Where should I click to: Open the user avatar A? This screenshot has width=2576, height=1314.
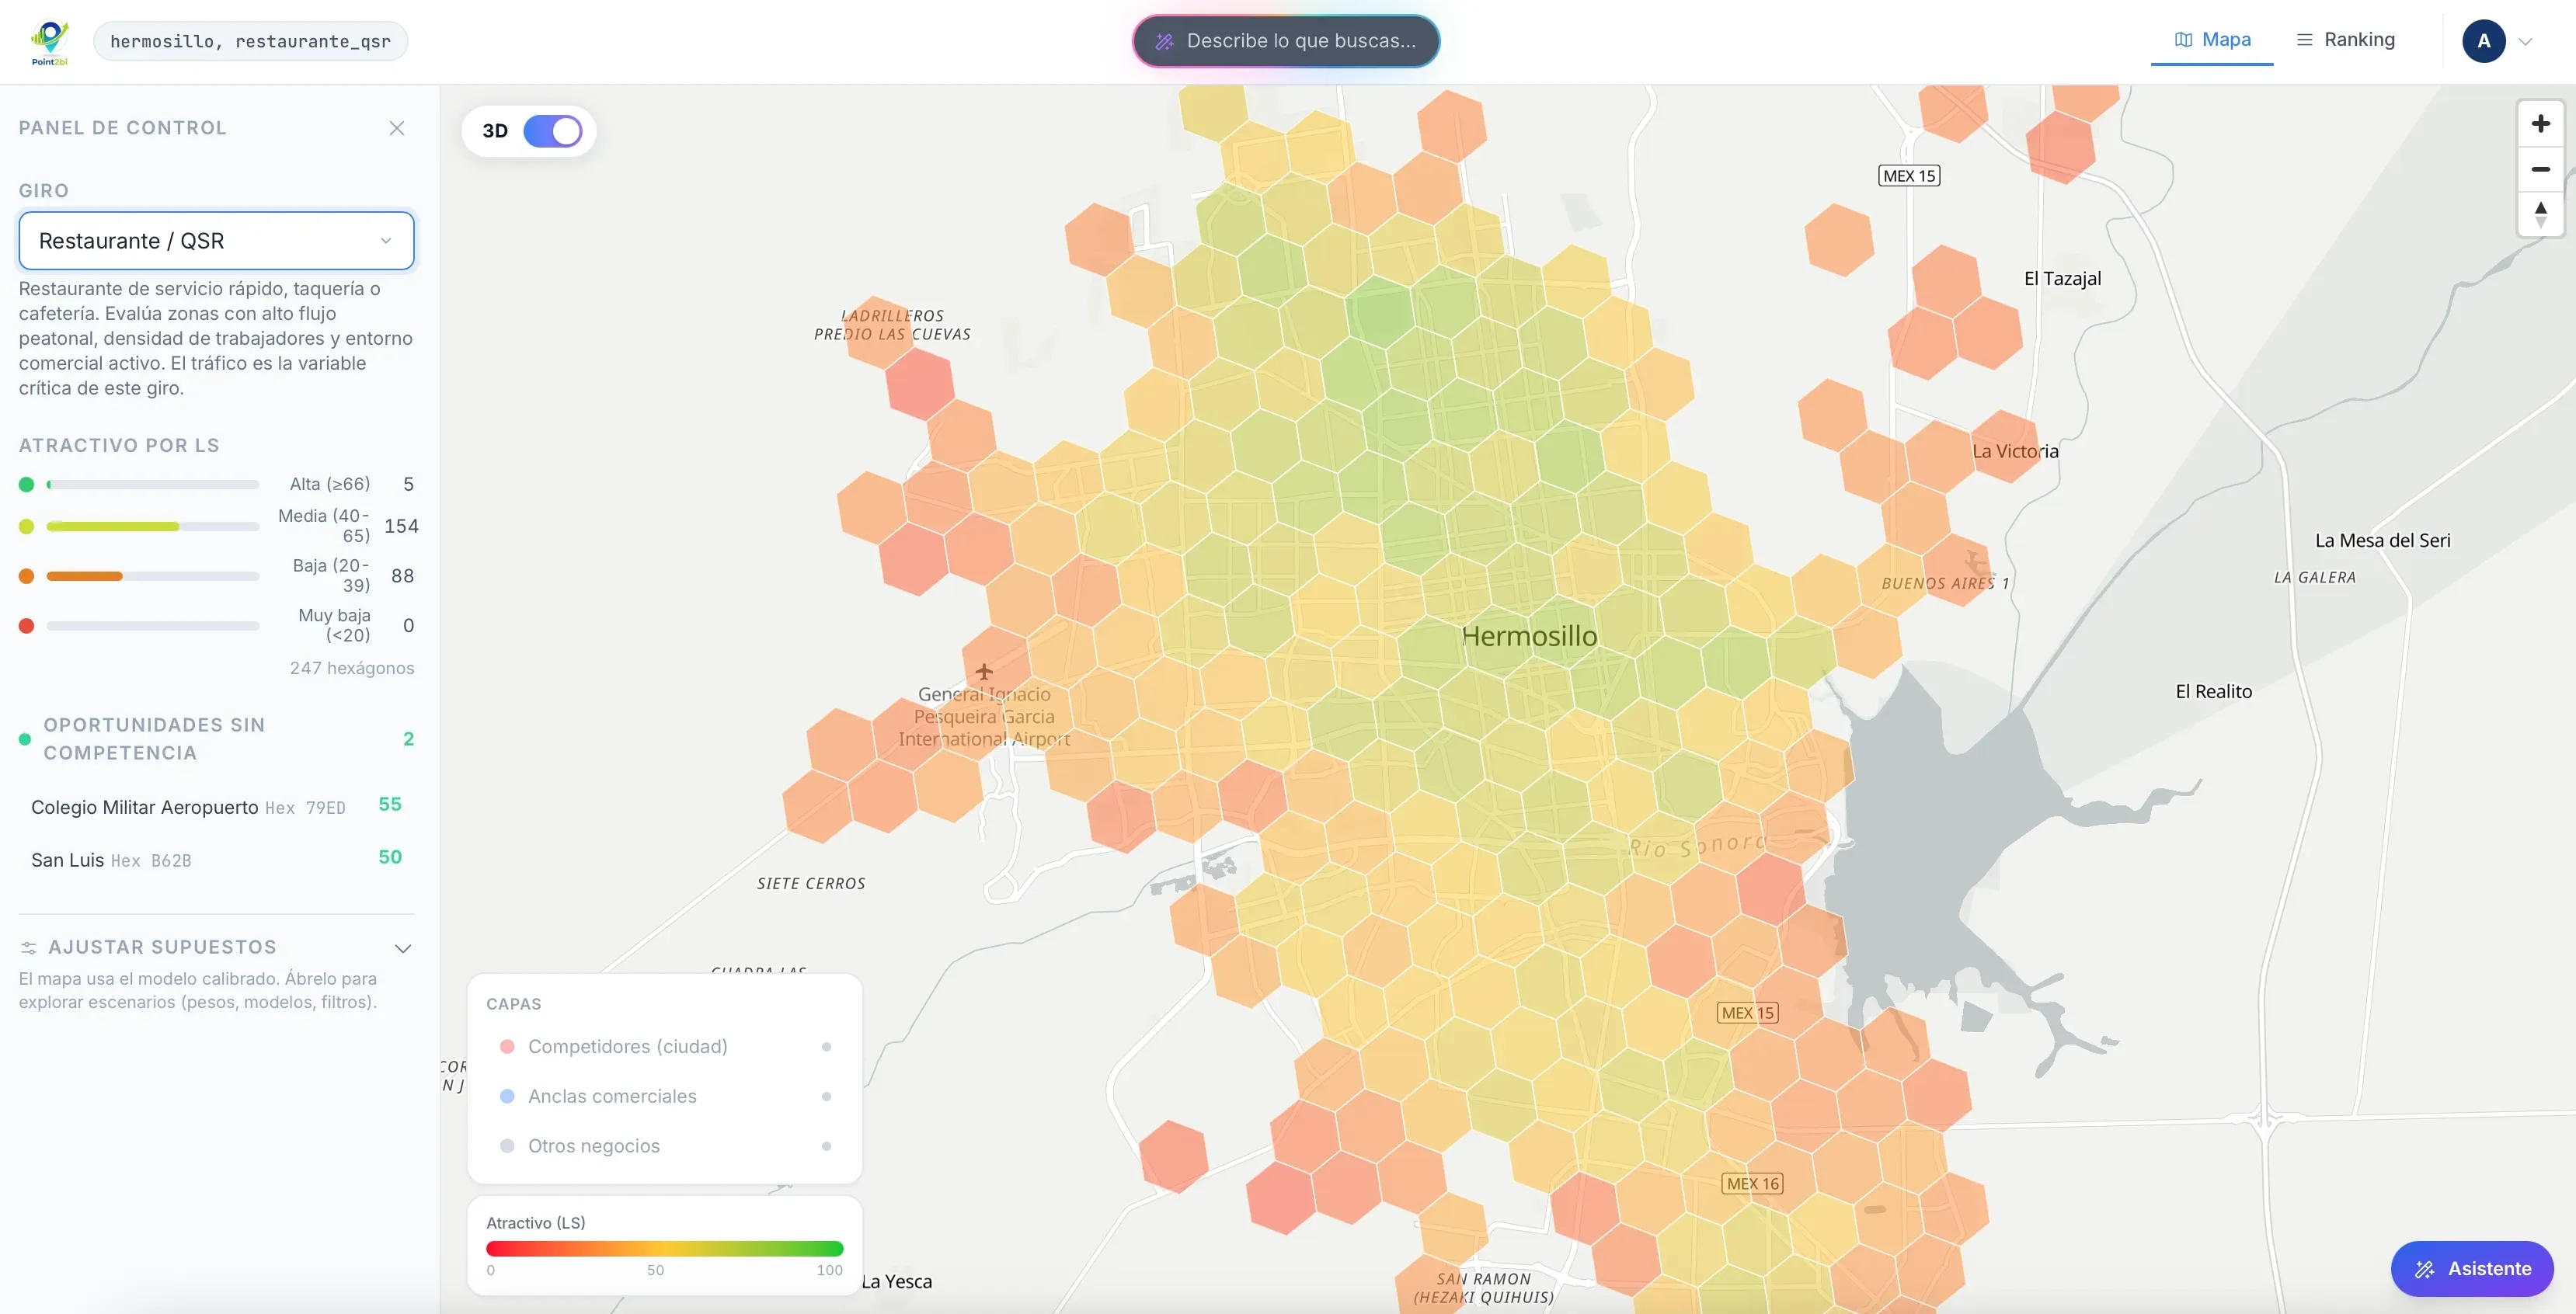pos(2483,41)
